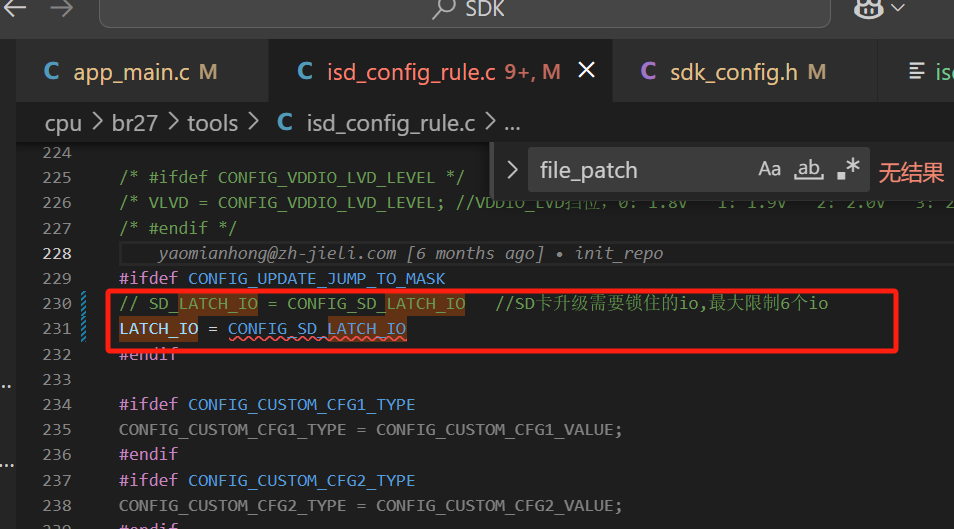Image resolution: width=954 pixels, height=529 pixels.
Task: Click the breadcrumb ellipsis symbol
Action: pyautogui.click(x=512, y=125)
